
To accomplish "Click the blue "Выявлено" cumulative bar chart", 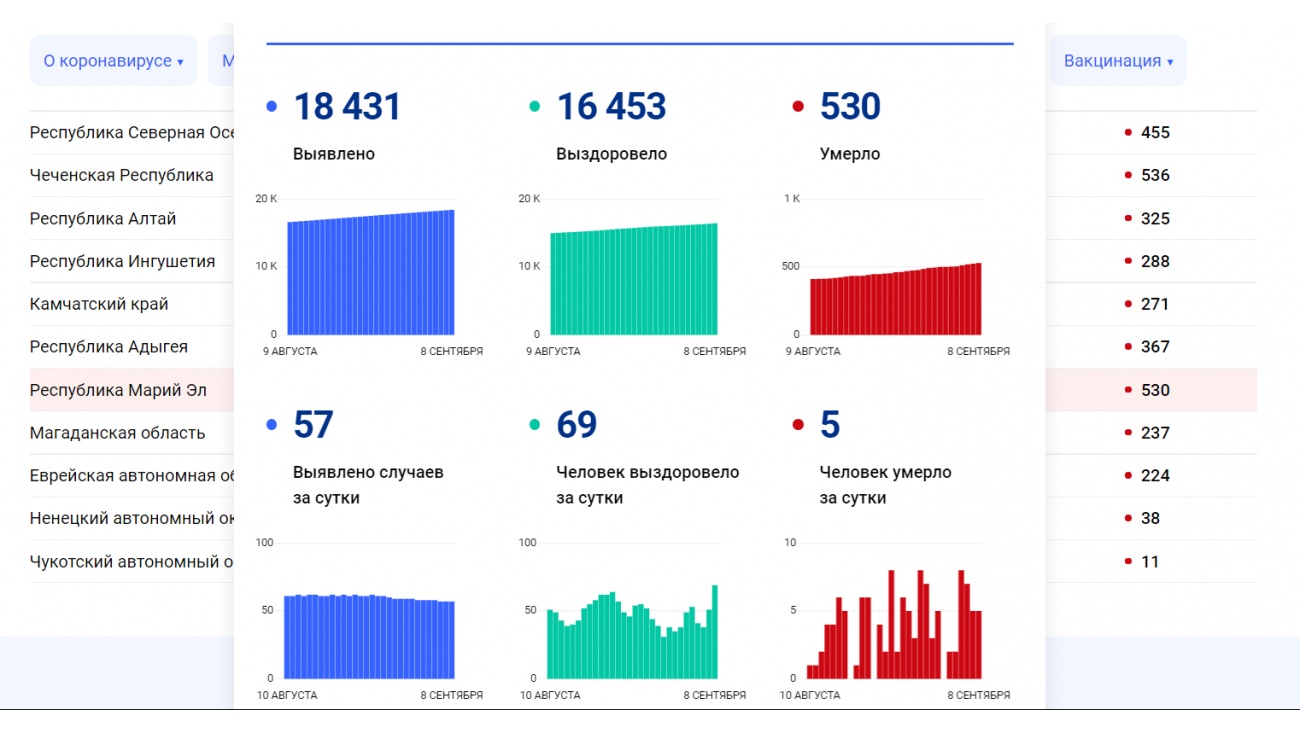I will [371, 275].
